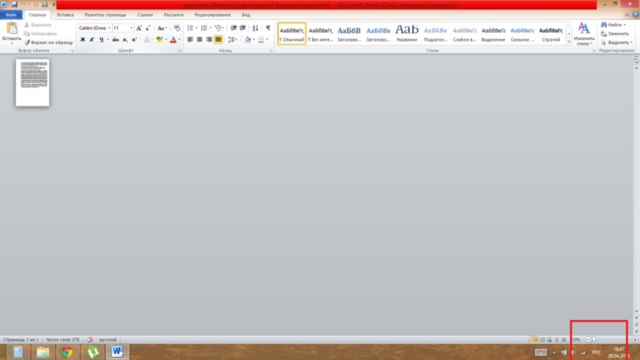This screenshot has width=640, height=360.
Task: Click the Заменить (Replace) button
Action: click(615, 33)
